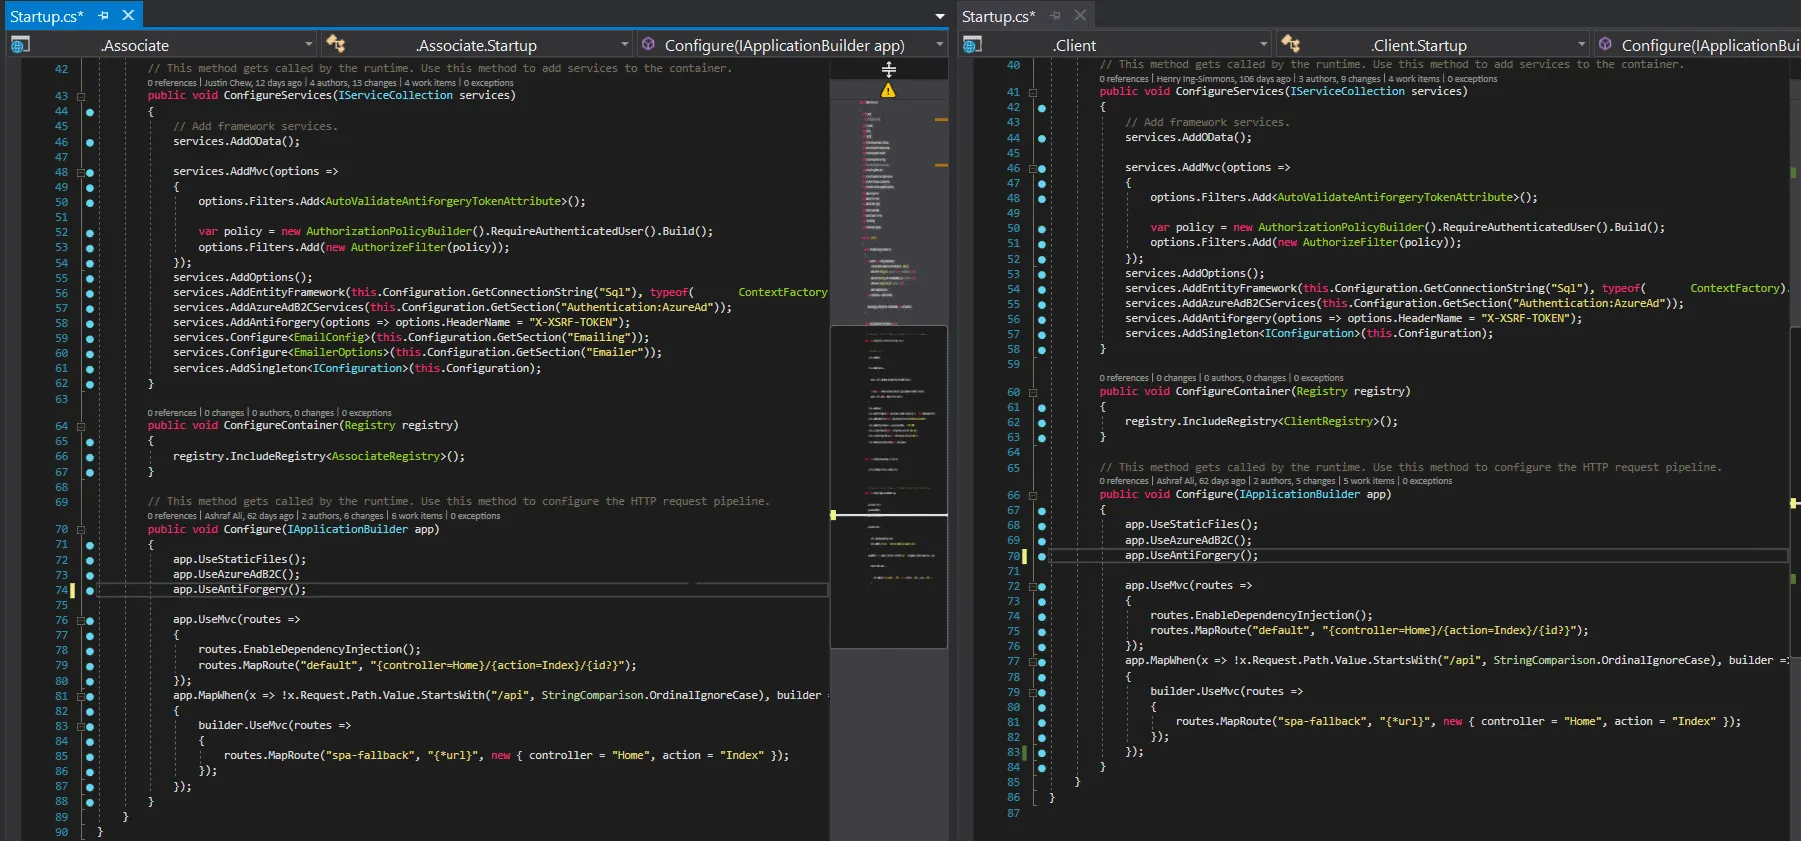Pin the left Startup.cs tab
The width and height of the screenshot is (1801, 841).
pyautogui.click(x=103, y=16)
